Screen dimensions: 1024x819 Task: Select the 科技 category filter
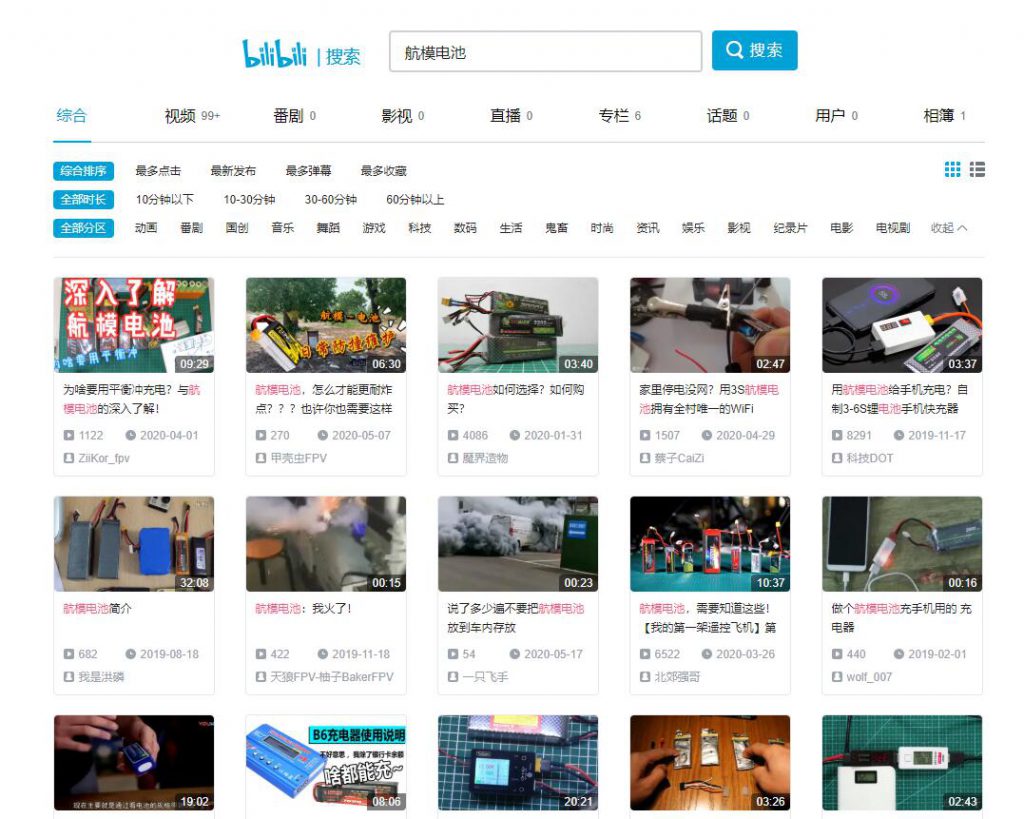[418, 227]
